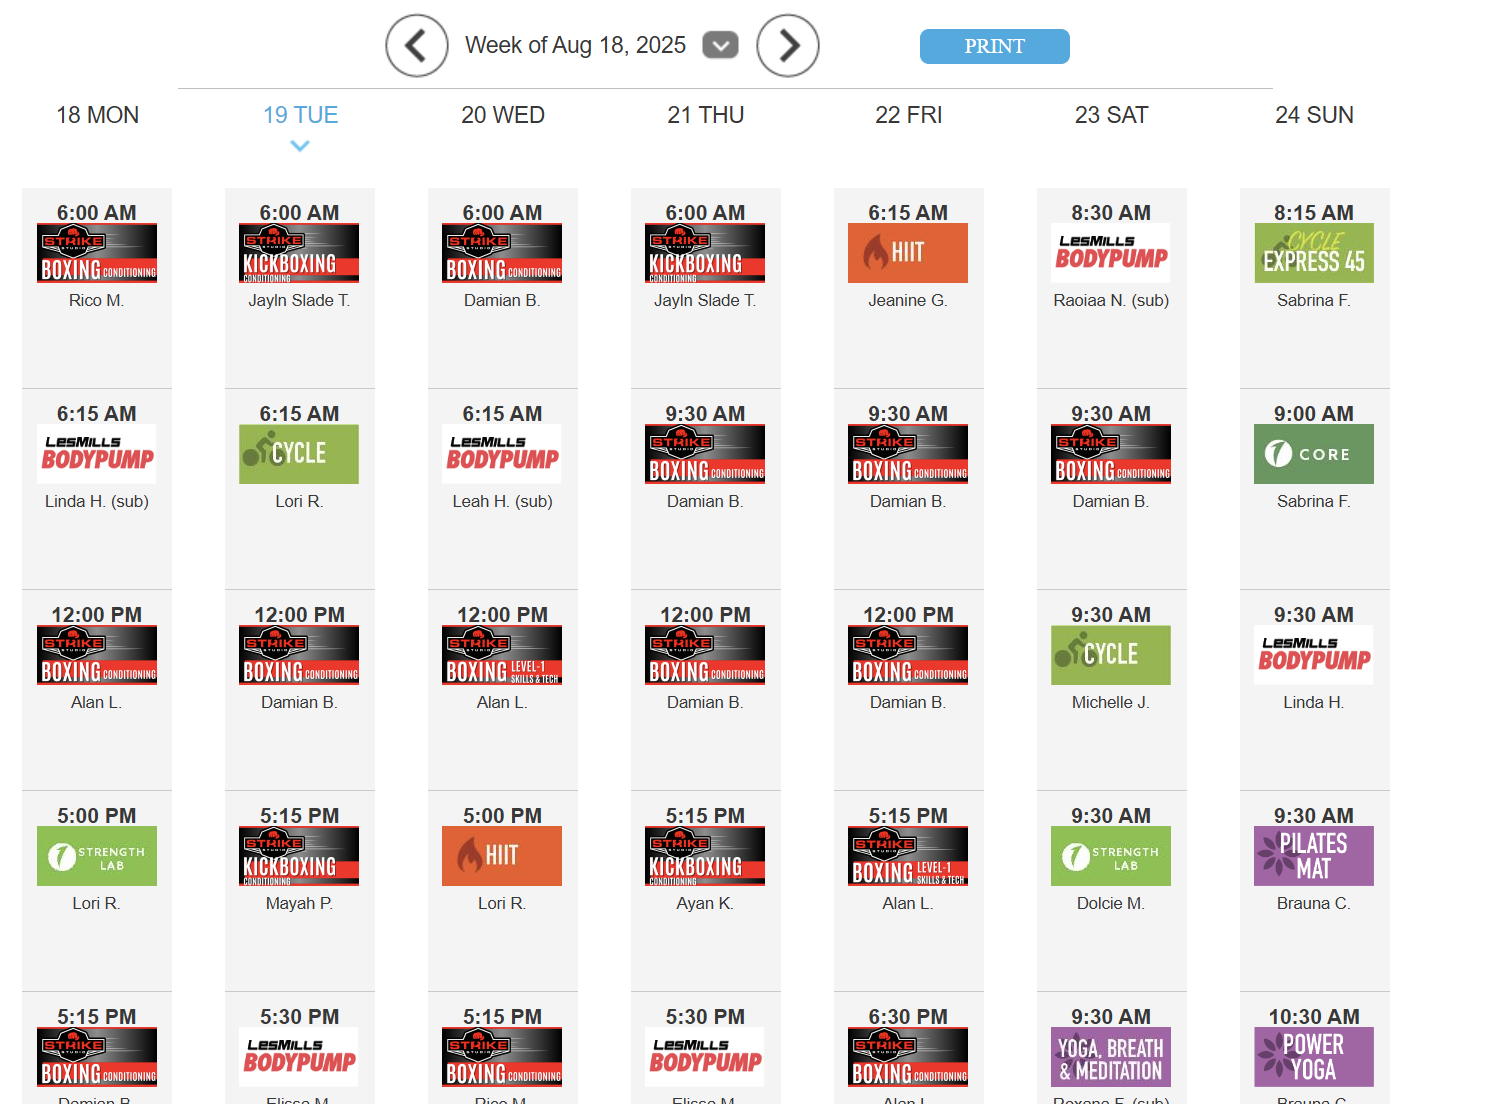Open Monday 6:00 AM Boxing Conditioning class

(97, 253)
